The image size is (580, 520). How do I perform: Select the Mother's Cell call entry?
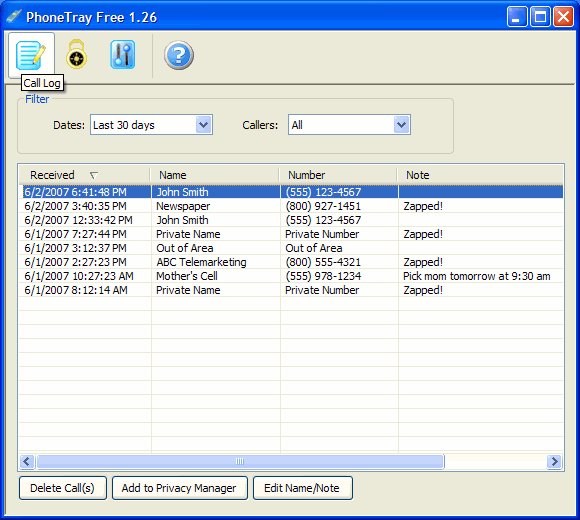tap(291, 276)
